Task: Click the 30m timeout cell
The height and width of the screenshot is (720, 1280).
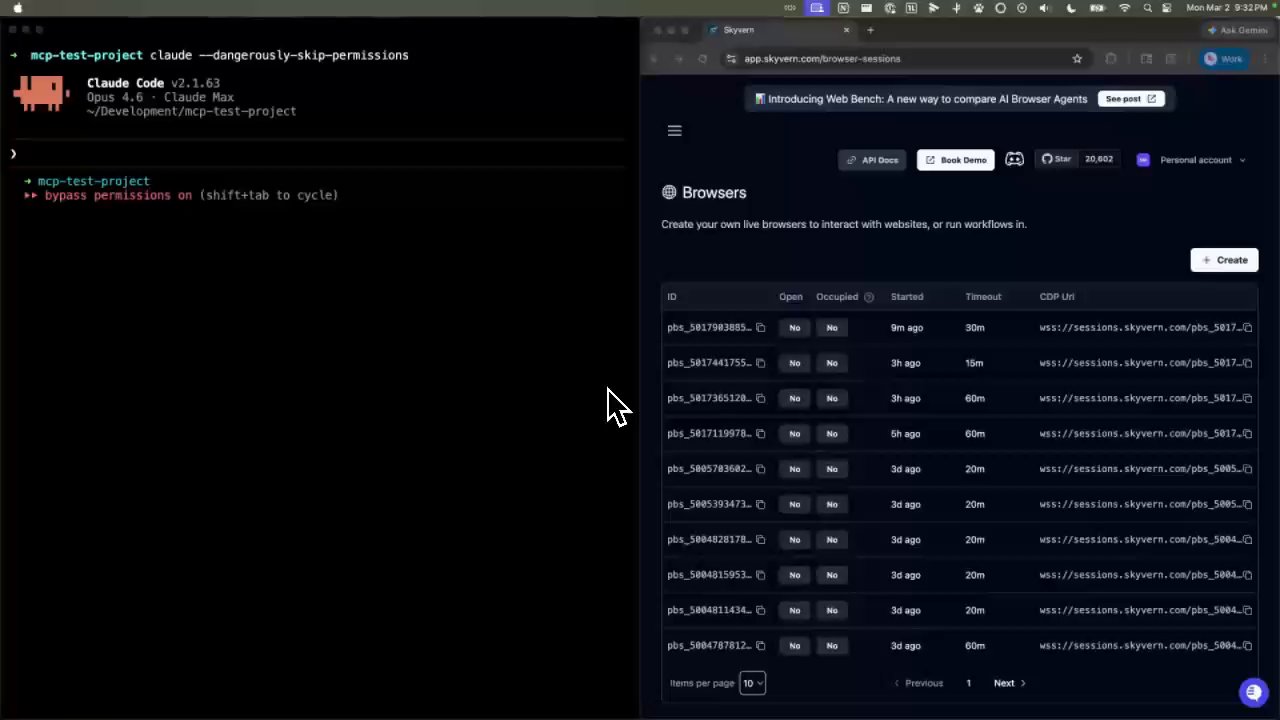Action: point(975,328)
